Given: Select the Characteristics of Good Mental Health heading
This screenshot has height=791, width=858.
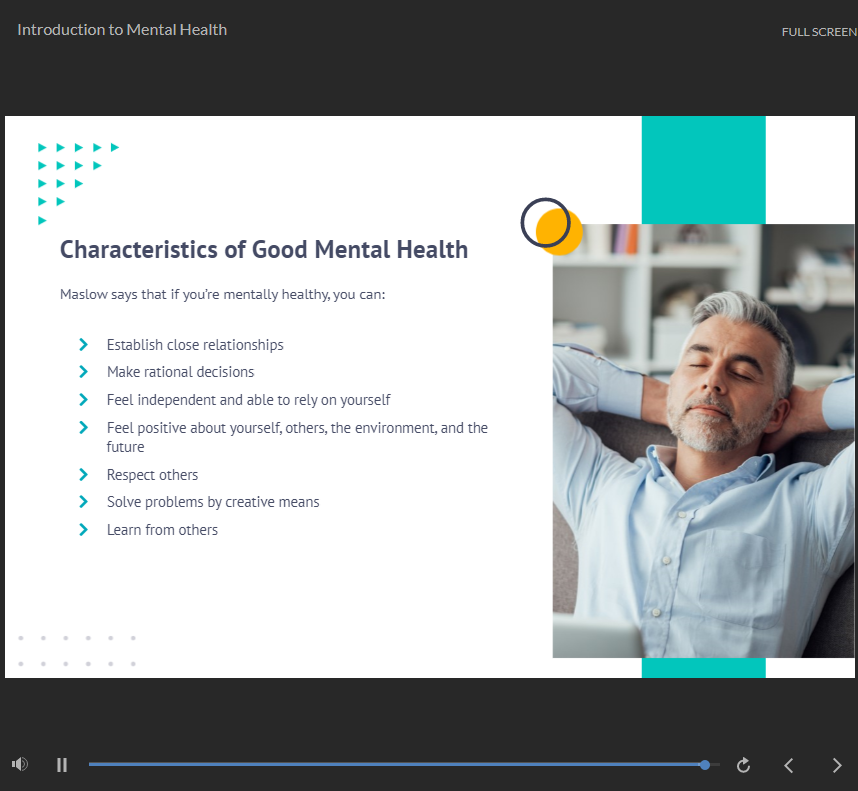Looking at the screenshot, I should (x=264, y=250).
